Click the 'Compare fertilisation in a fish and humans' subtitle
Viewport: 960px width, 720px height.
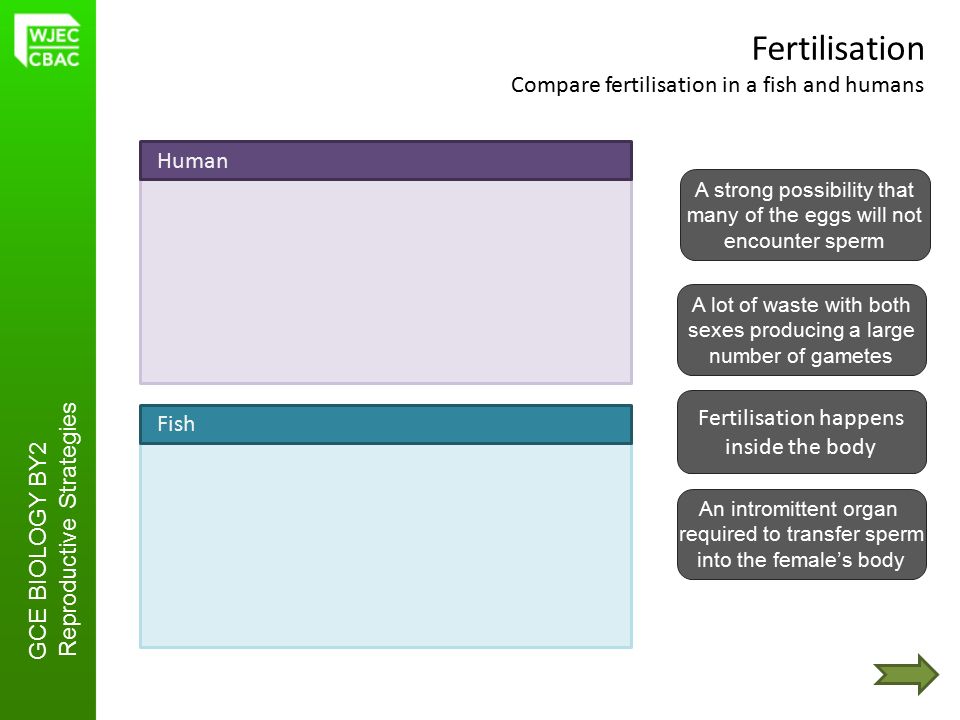[717, 84]
